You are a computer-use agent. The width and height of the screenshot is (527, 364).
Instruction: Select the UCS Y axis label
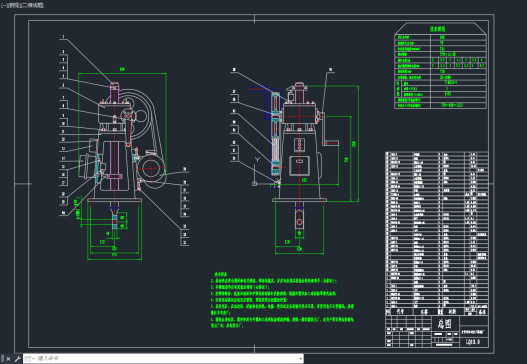point(257,160)
